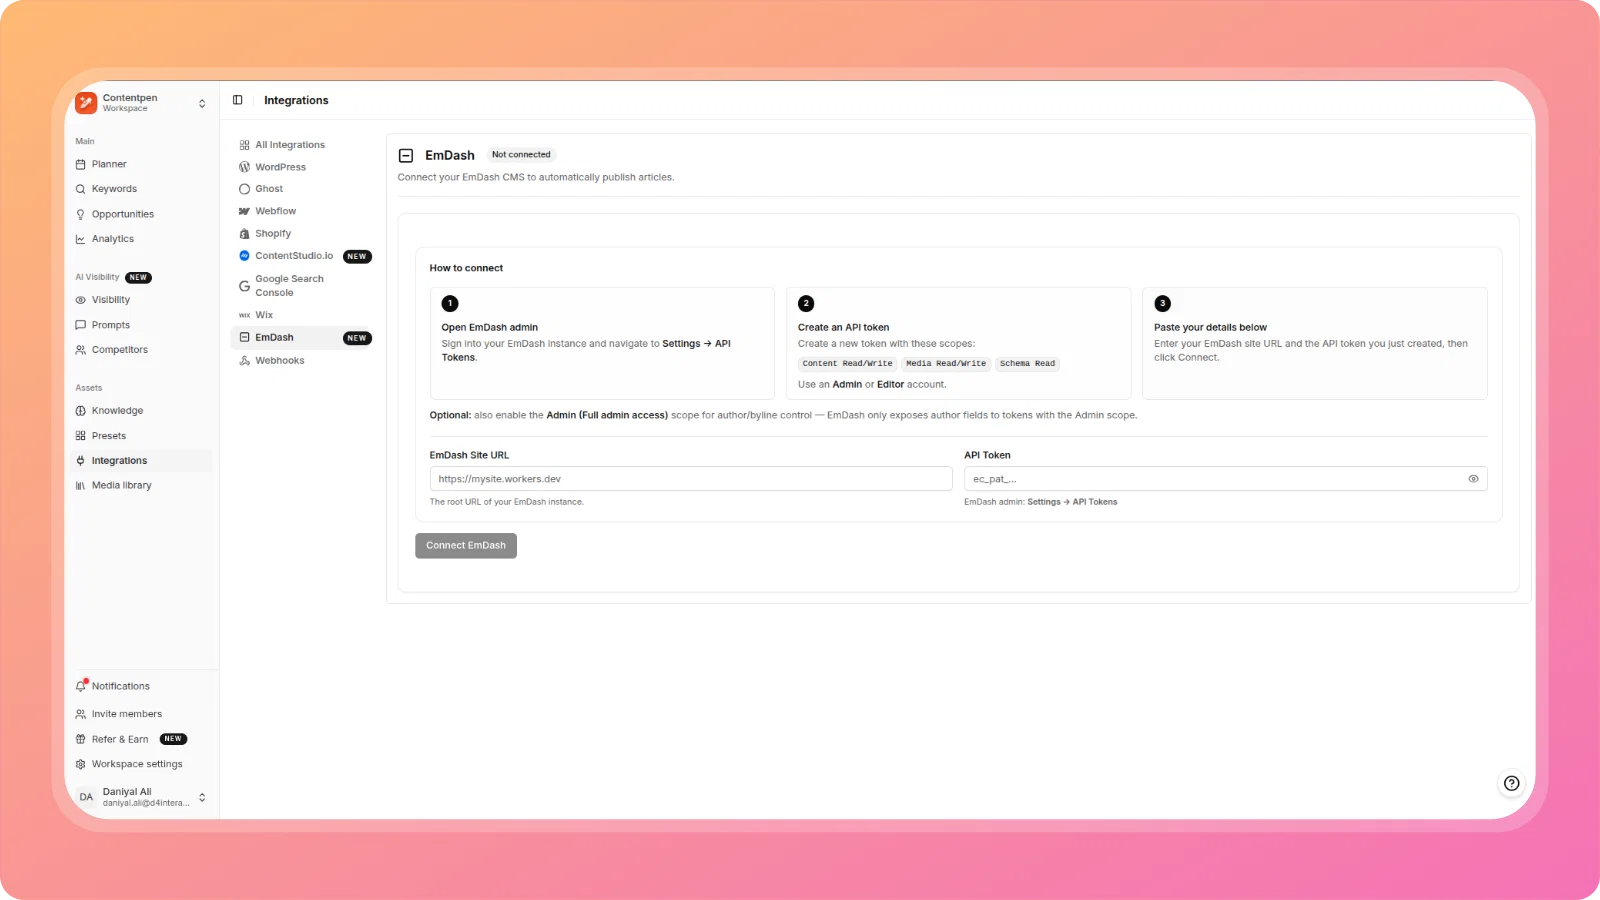Click the Visibility eye icon in sidebar

(81, 300)
